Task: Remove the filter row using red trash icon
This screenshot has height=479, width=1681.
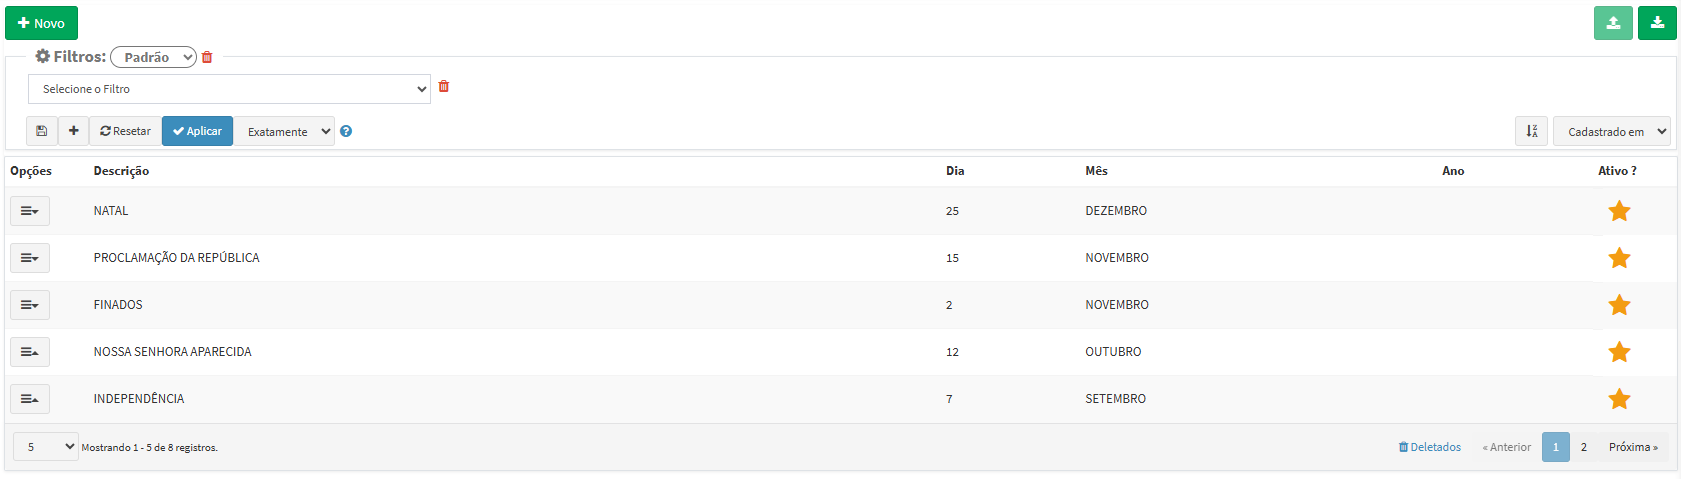Action: 444,87
